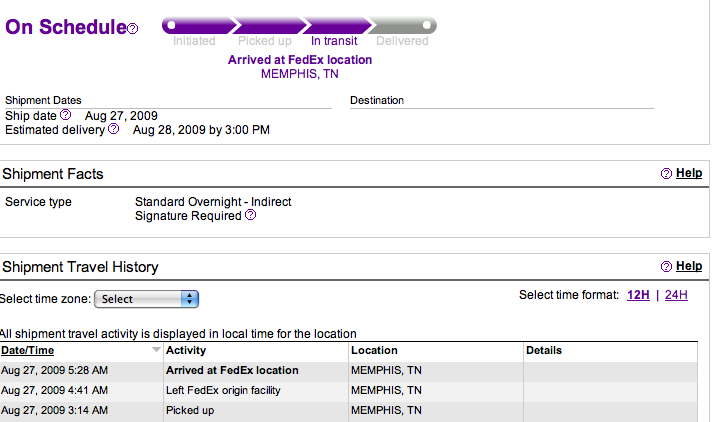Open the Select time zone dropdown
The image size is (713, 422).
point(146,299)
